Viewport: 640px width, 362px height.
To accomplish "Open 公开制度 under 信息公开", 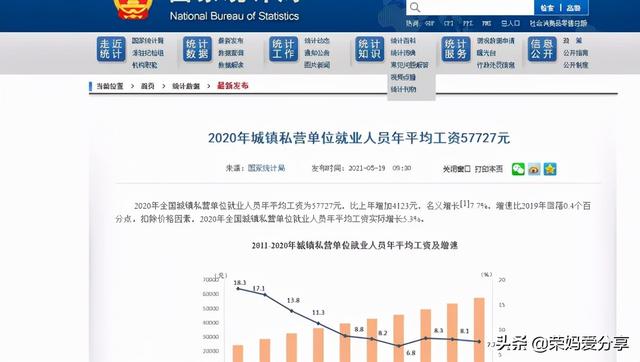I will coord(576,65).
